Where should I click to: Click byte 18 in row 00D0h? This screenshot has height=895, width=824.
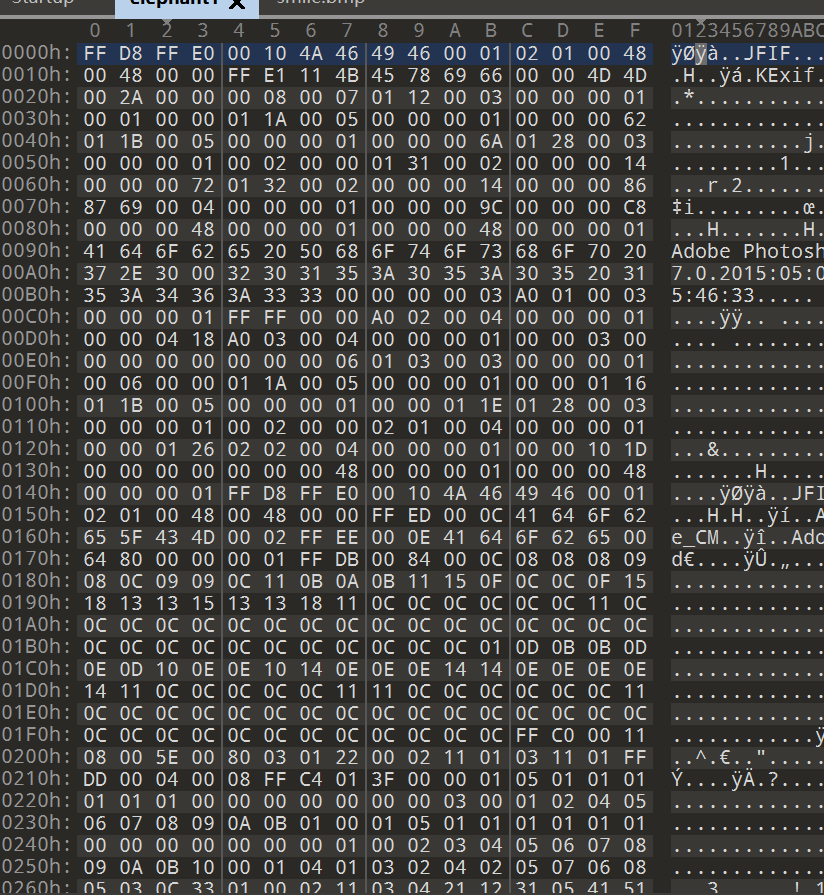(203, 340)
